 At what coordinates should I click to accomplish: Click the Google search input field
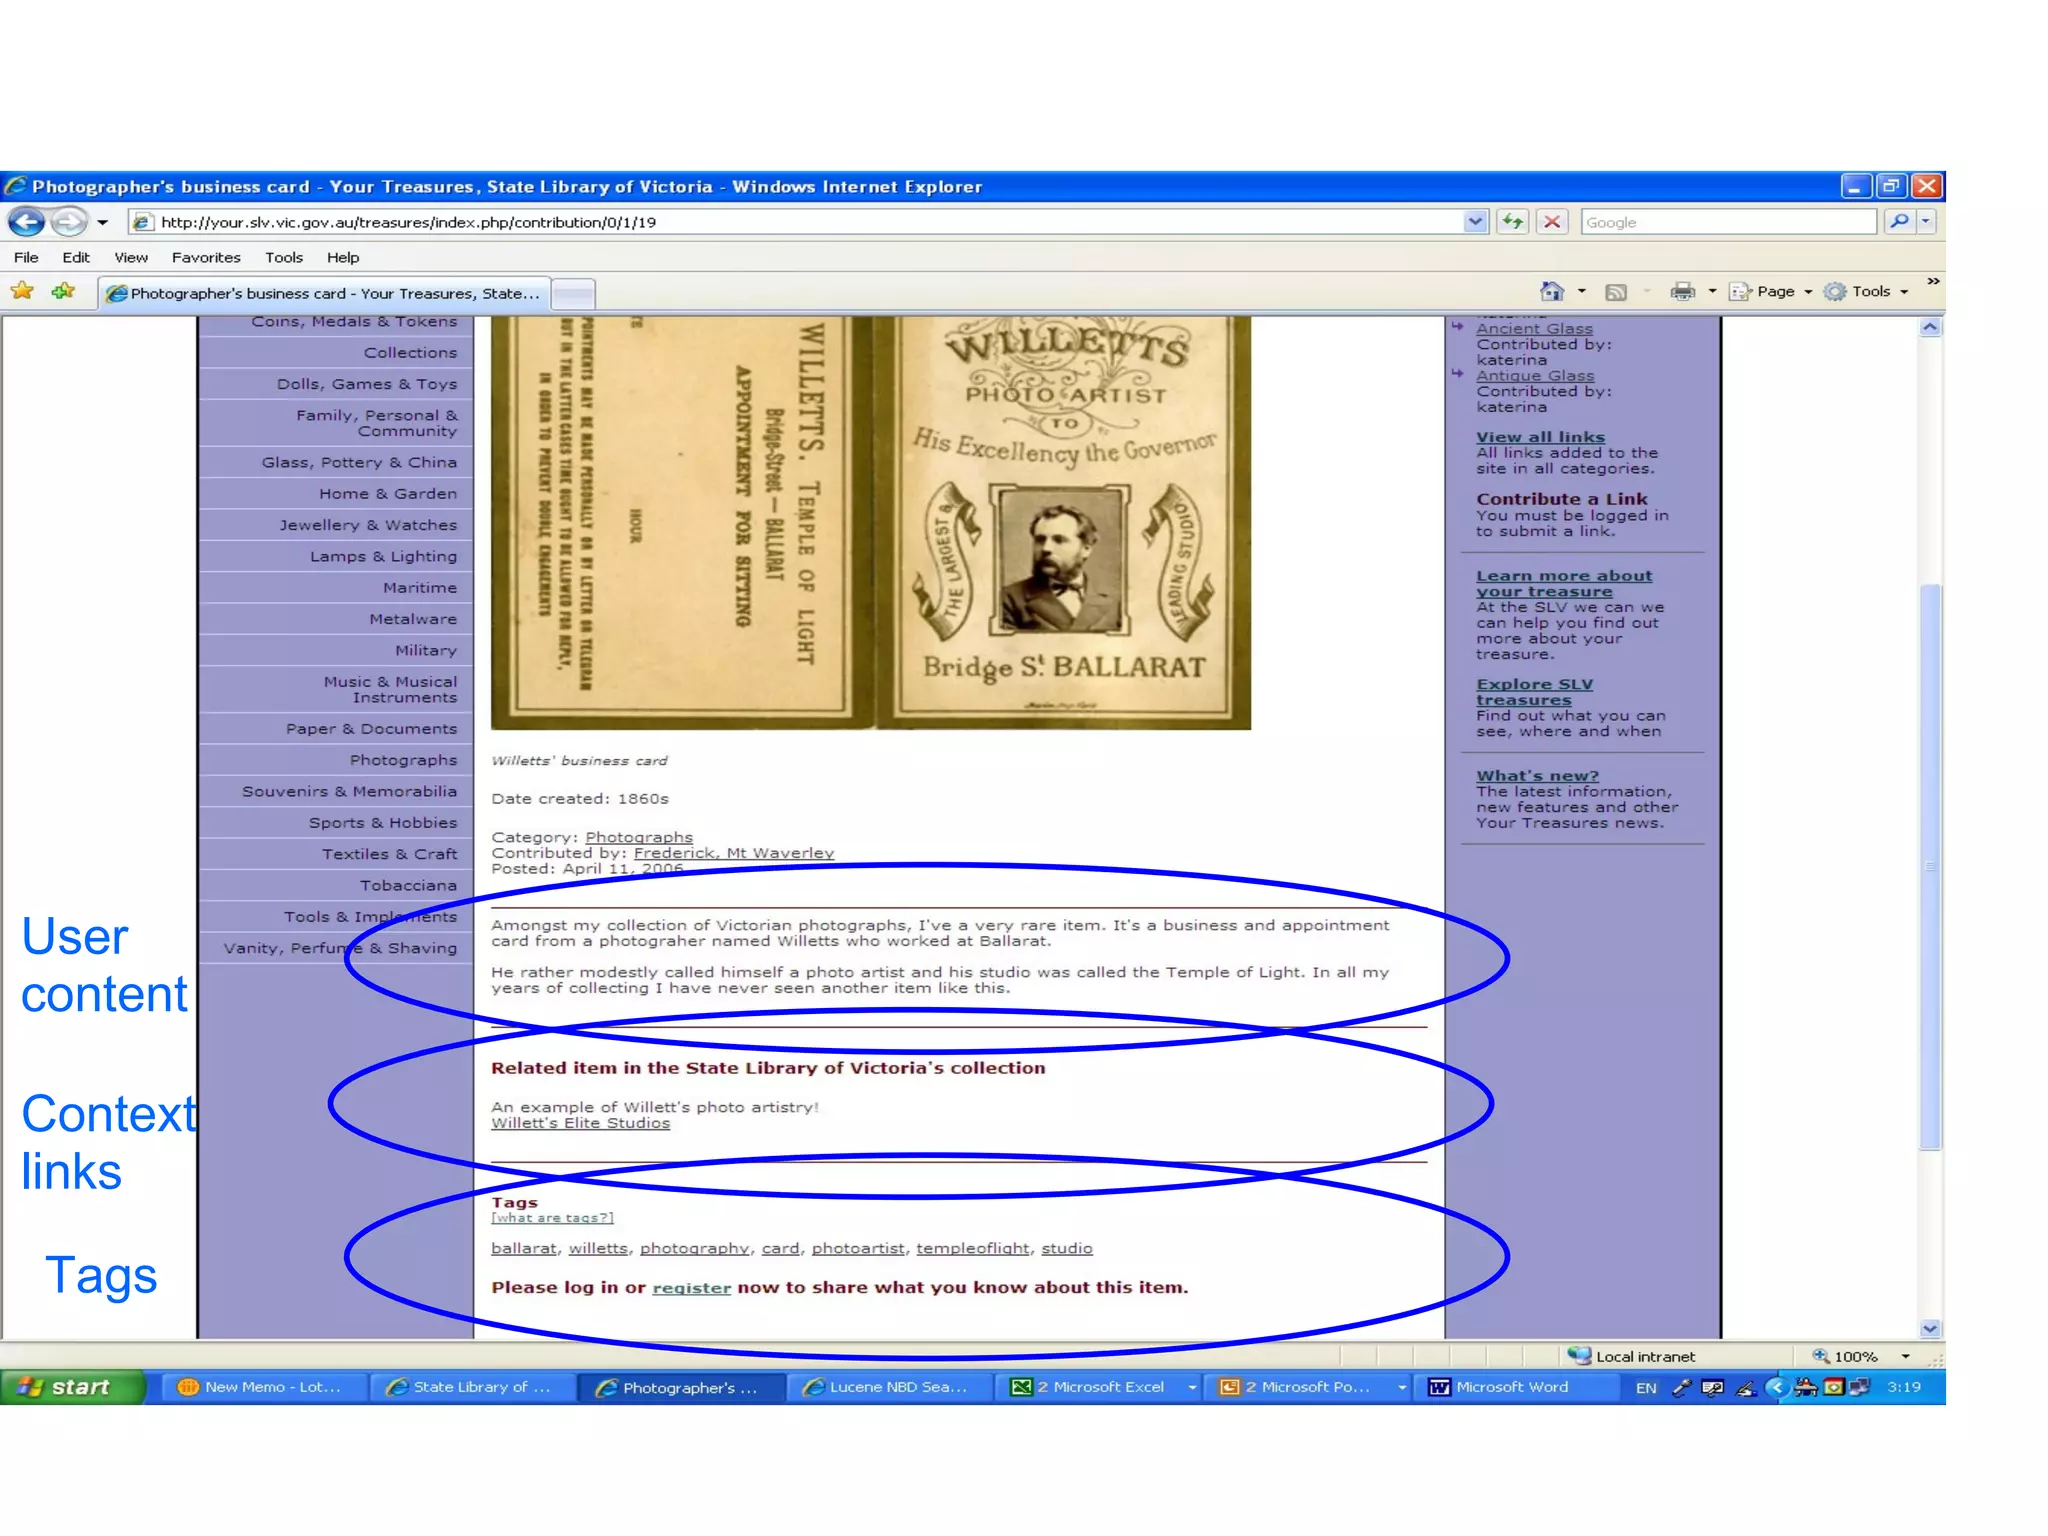click(1727, 222)
